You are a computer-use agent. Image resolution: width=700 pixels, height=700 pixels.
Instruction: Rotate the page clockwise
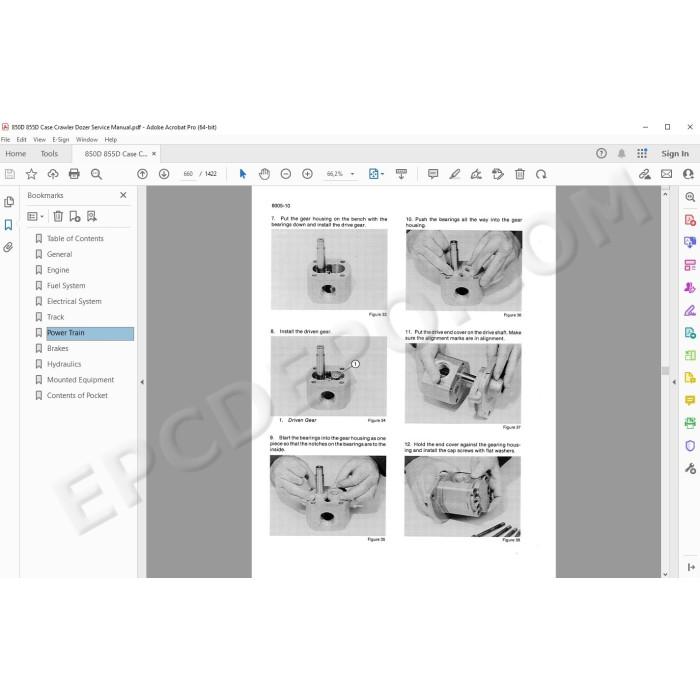tap(541, 174)
